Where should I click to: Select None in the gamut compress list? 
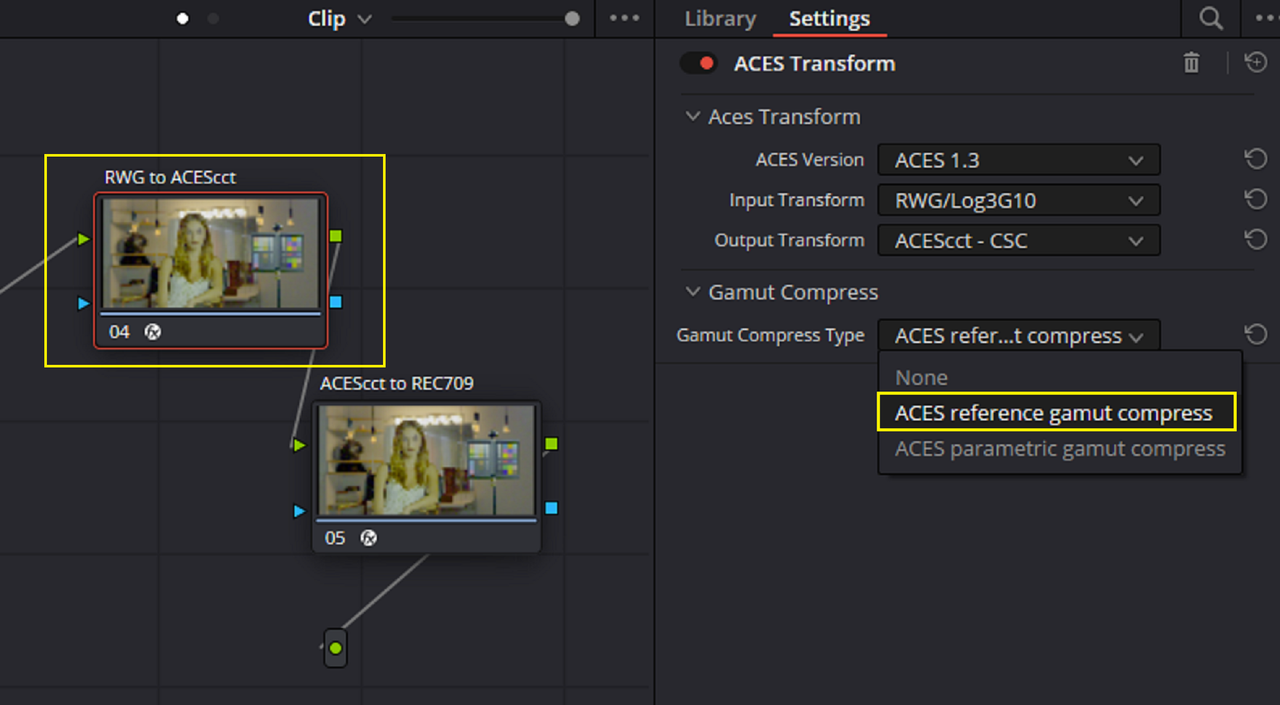921,378
